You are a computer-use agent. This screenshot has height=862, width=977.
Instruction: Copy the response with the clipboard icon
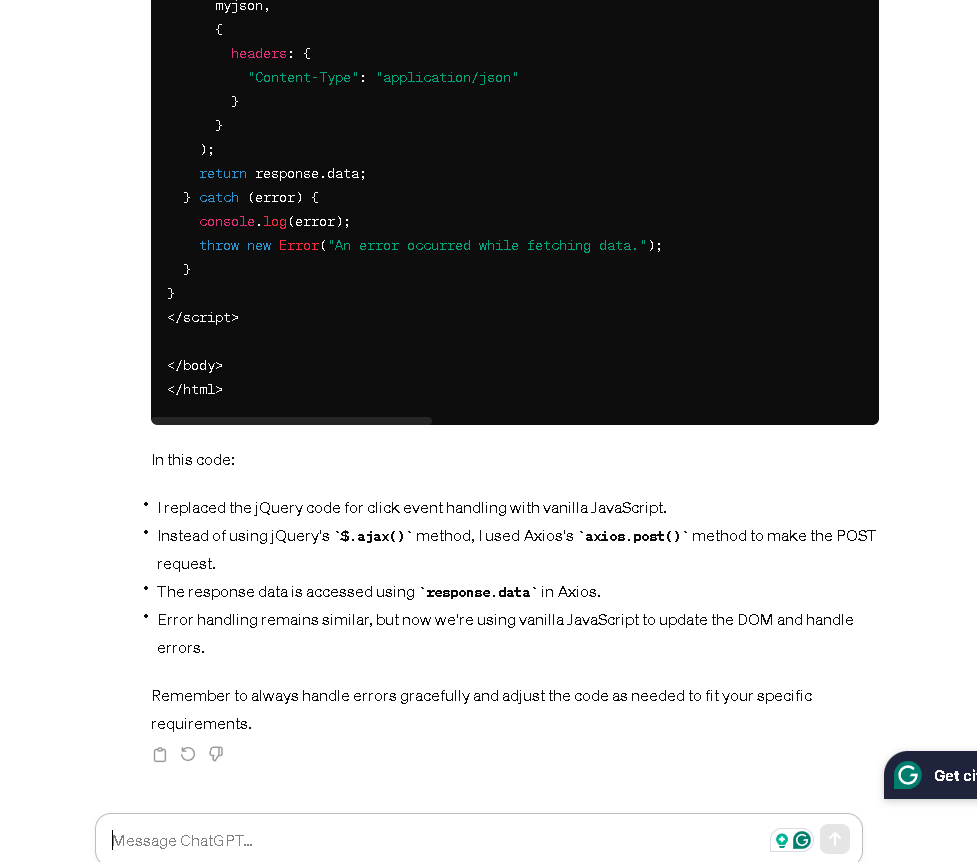(160, 755)
